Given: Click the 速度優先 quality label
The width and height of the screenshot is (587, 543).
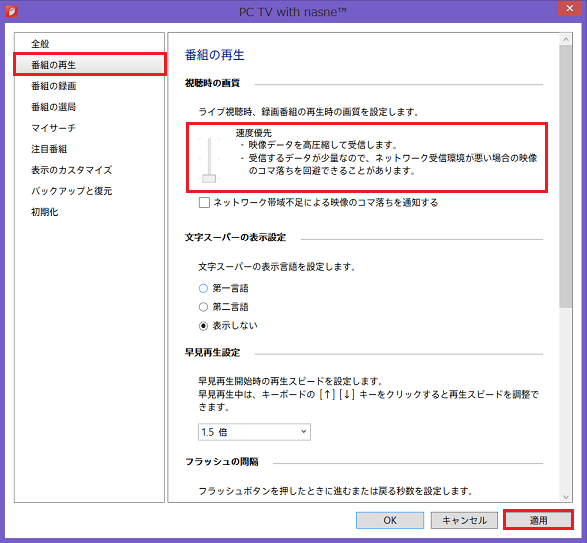Looking at the screenshot, I should 253,133.
